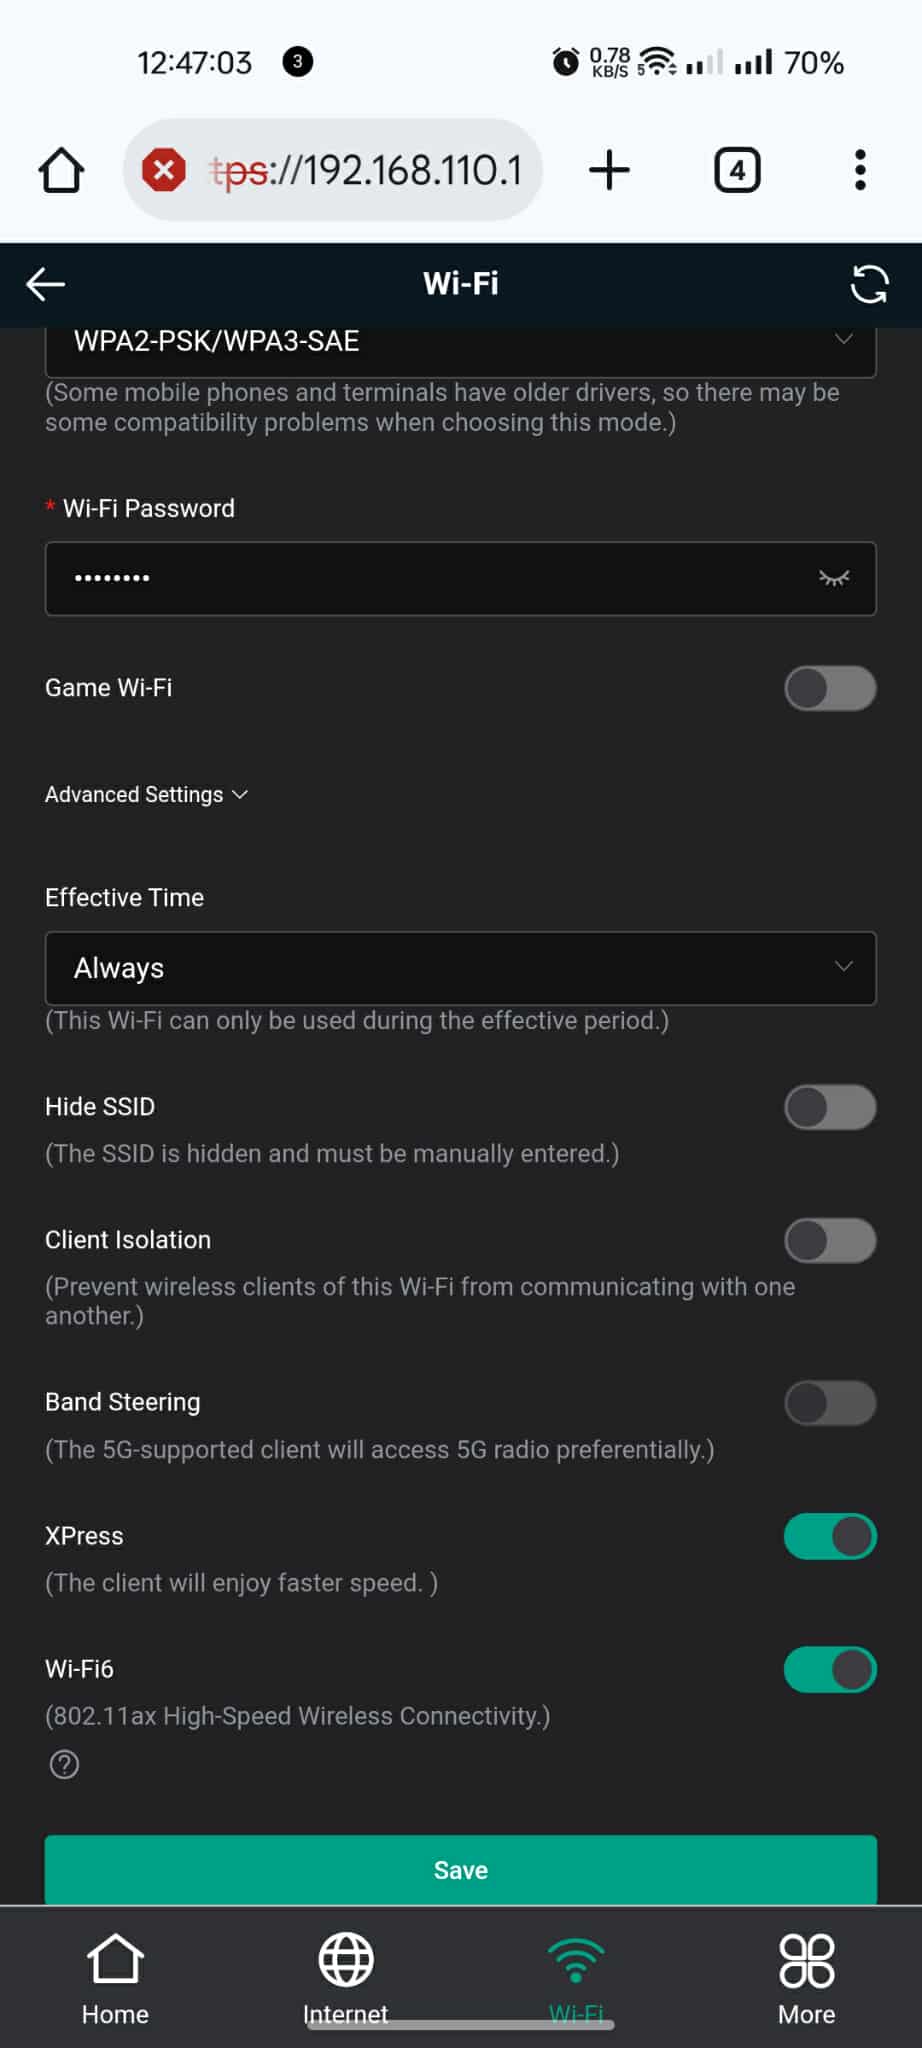
Task: Open the Effective Time dropdown
Action: click(x=460, y=968)
